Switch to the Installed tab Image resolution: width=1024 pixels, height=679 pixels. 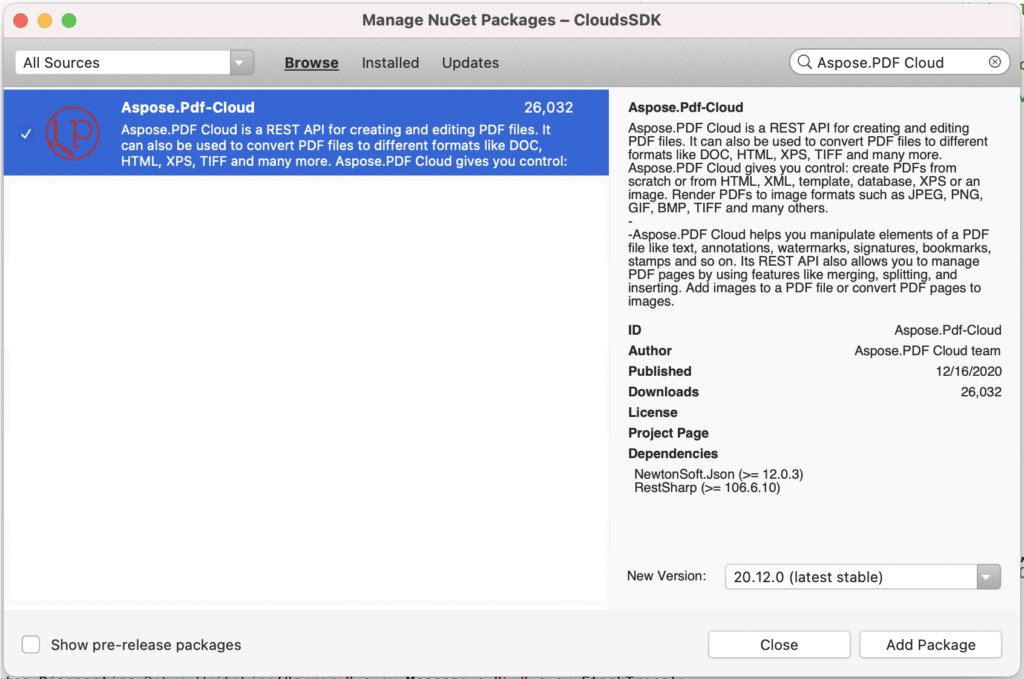coord(390,62)
